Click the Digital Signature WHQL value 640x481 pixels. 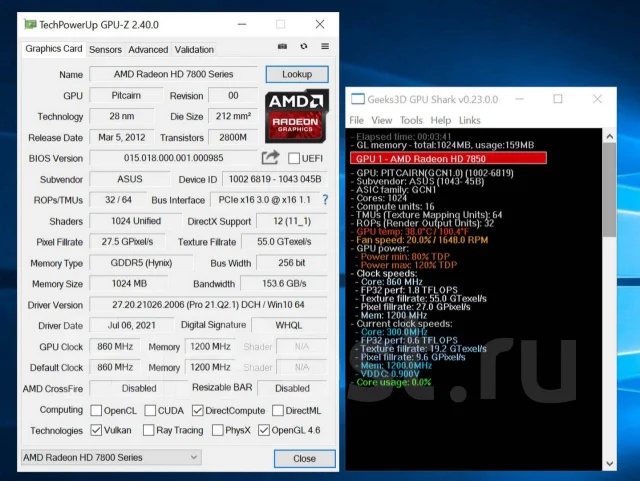[x=289, y=325]
